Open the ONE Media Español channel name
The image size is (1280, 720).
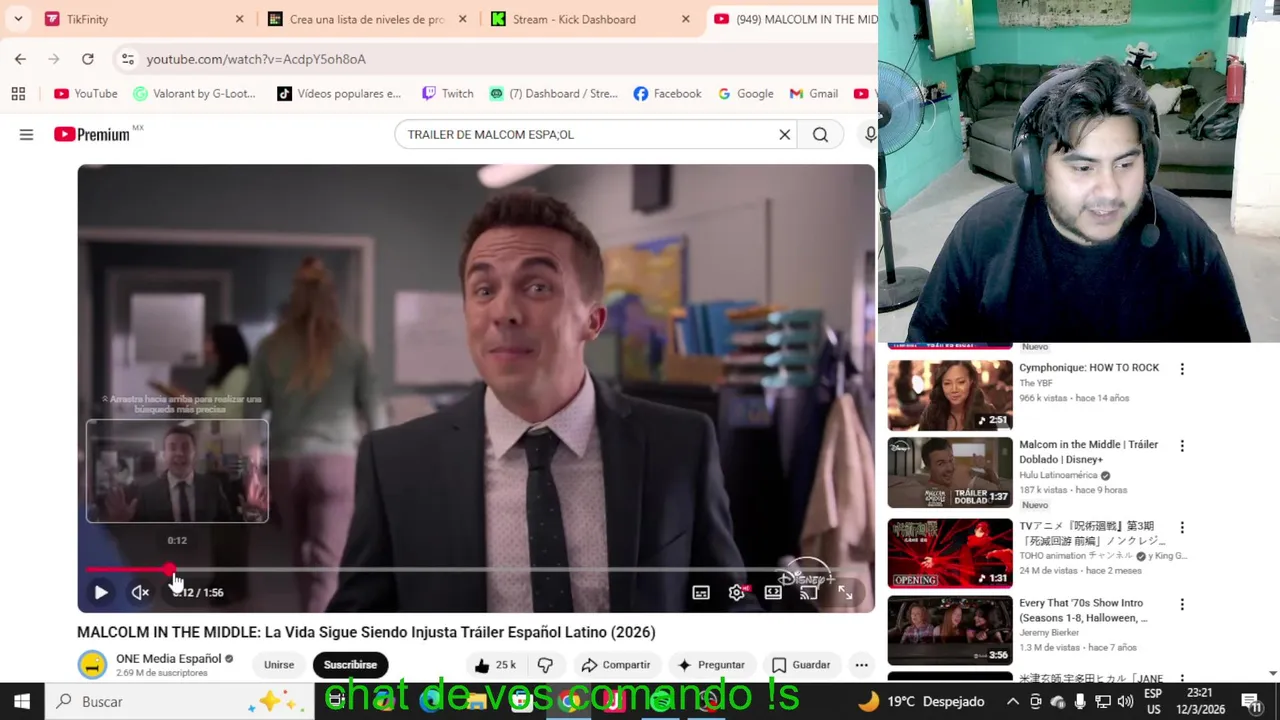[x=168, y=659]
